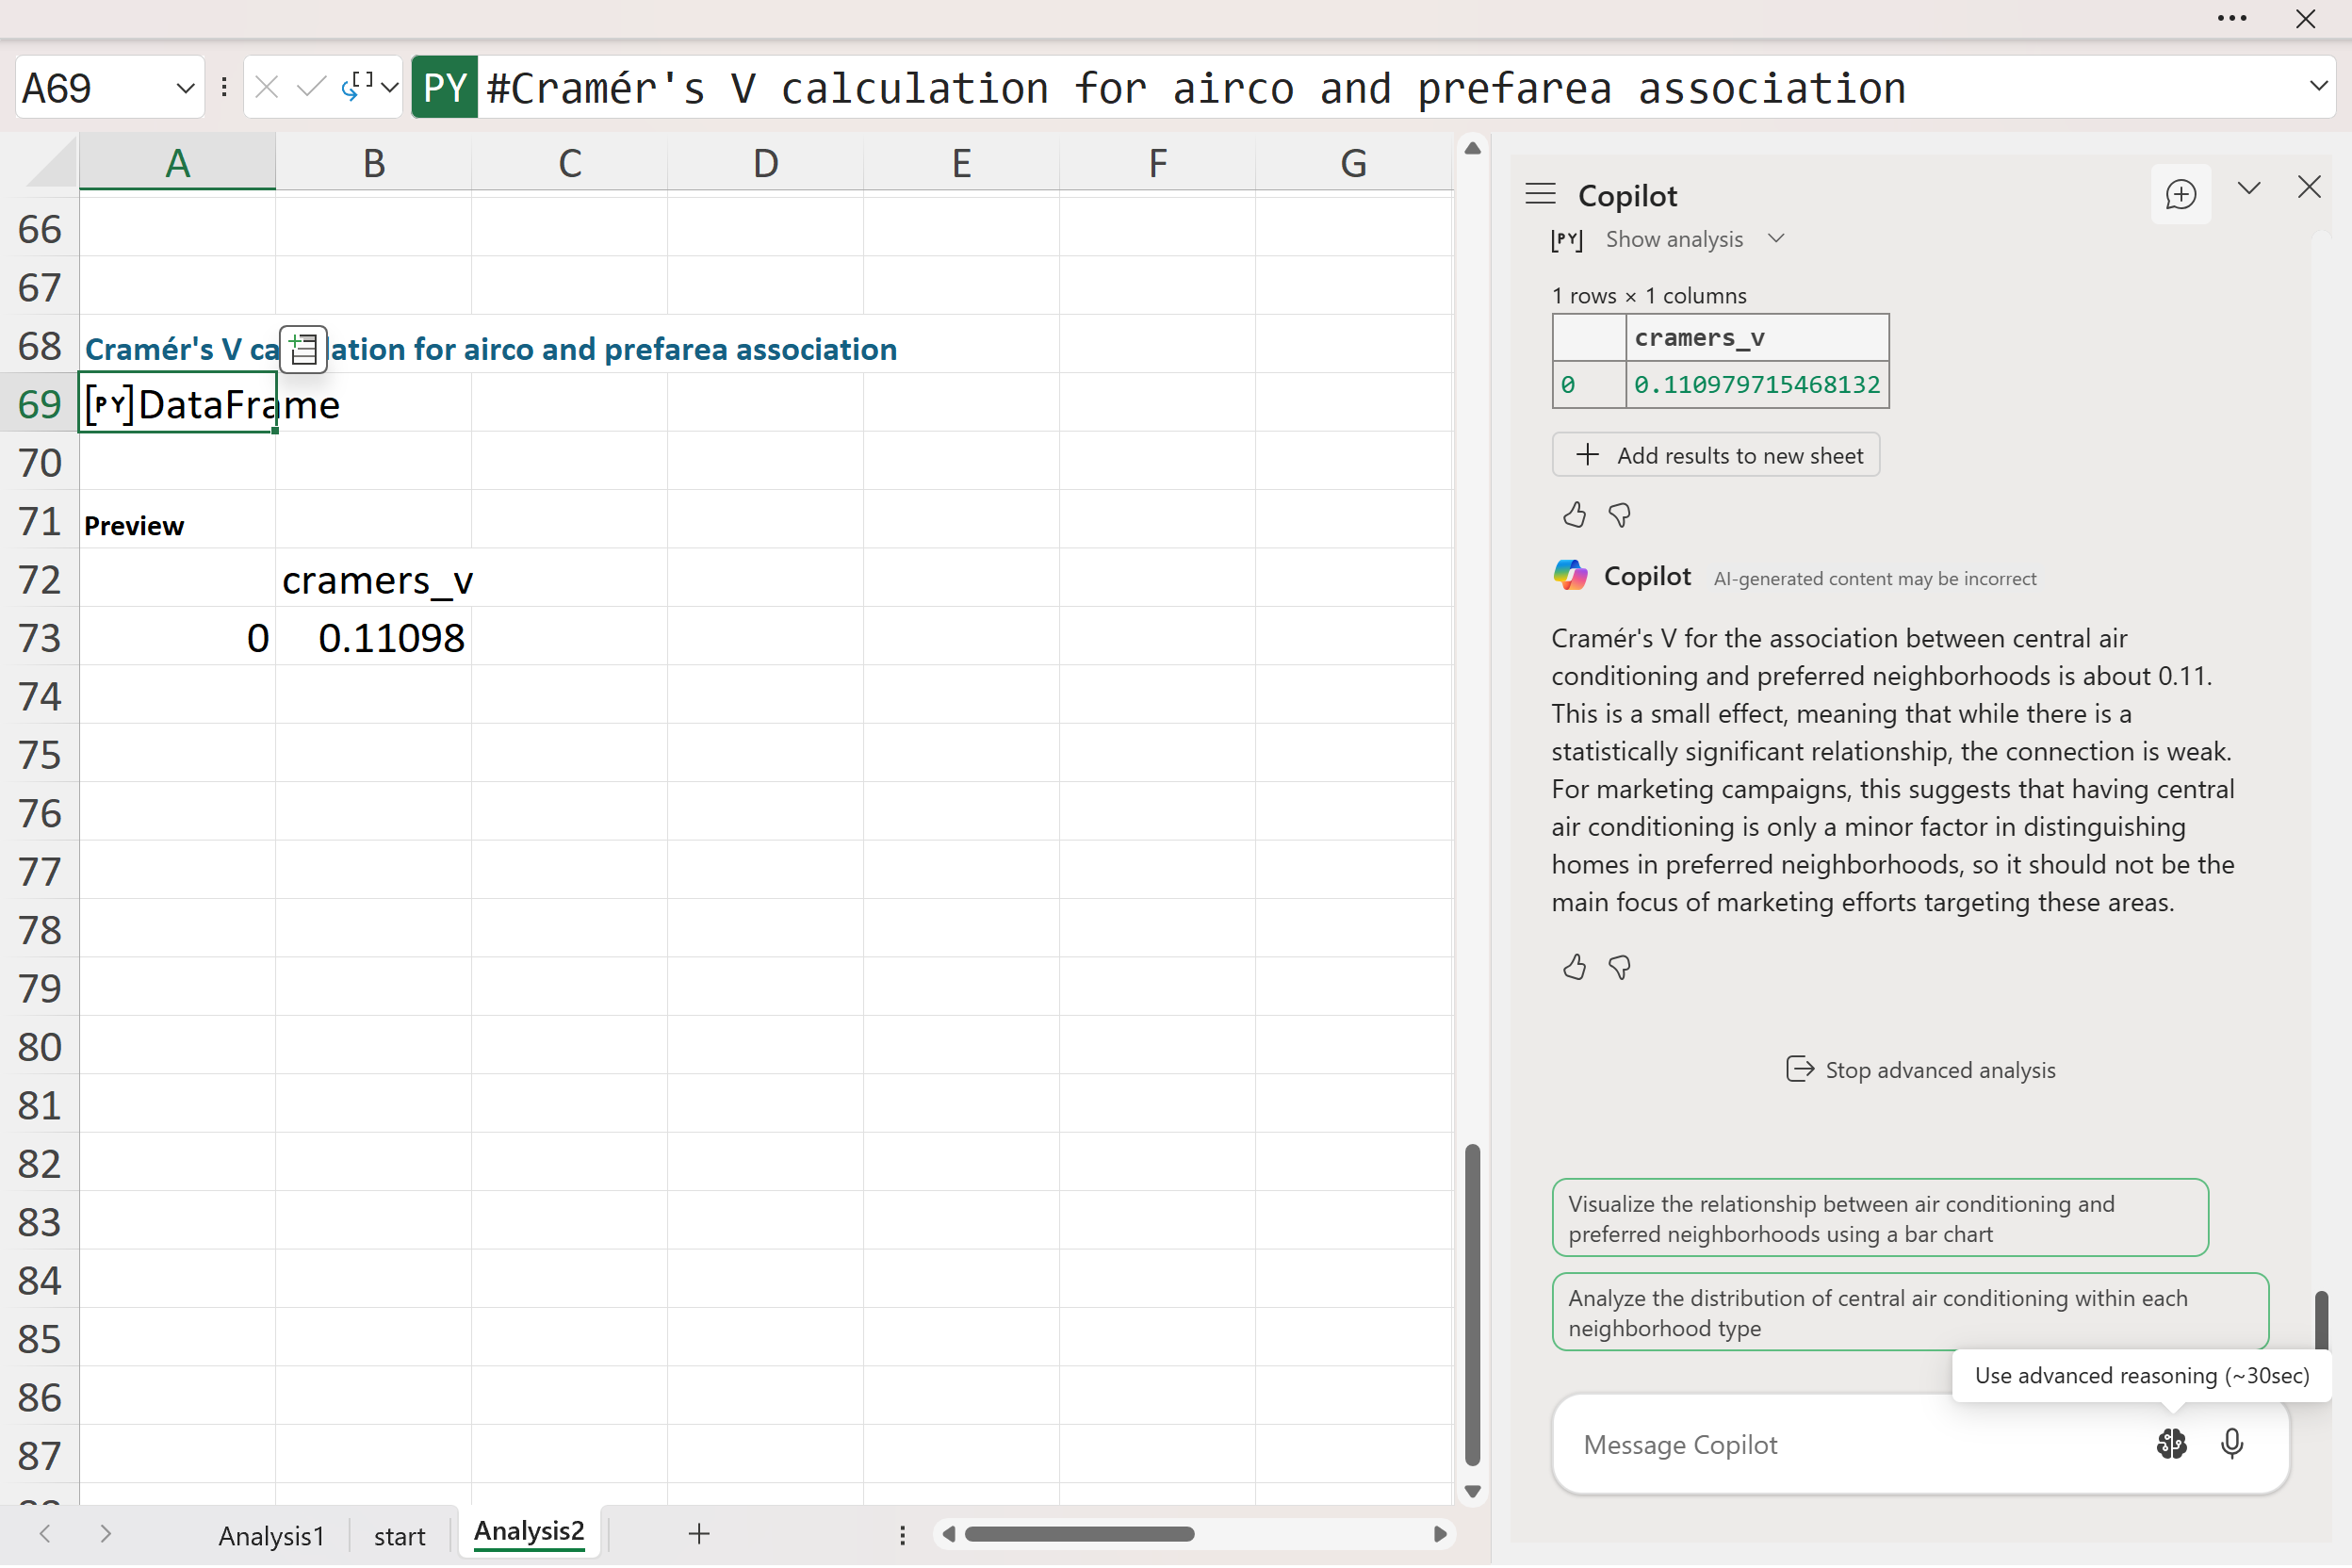This screenshot has height=1568, width=2352.
Task: Open the Copilot hamburger menu
Action: pos(1540,194)
